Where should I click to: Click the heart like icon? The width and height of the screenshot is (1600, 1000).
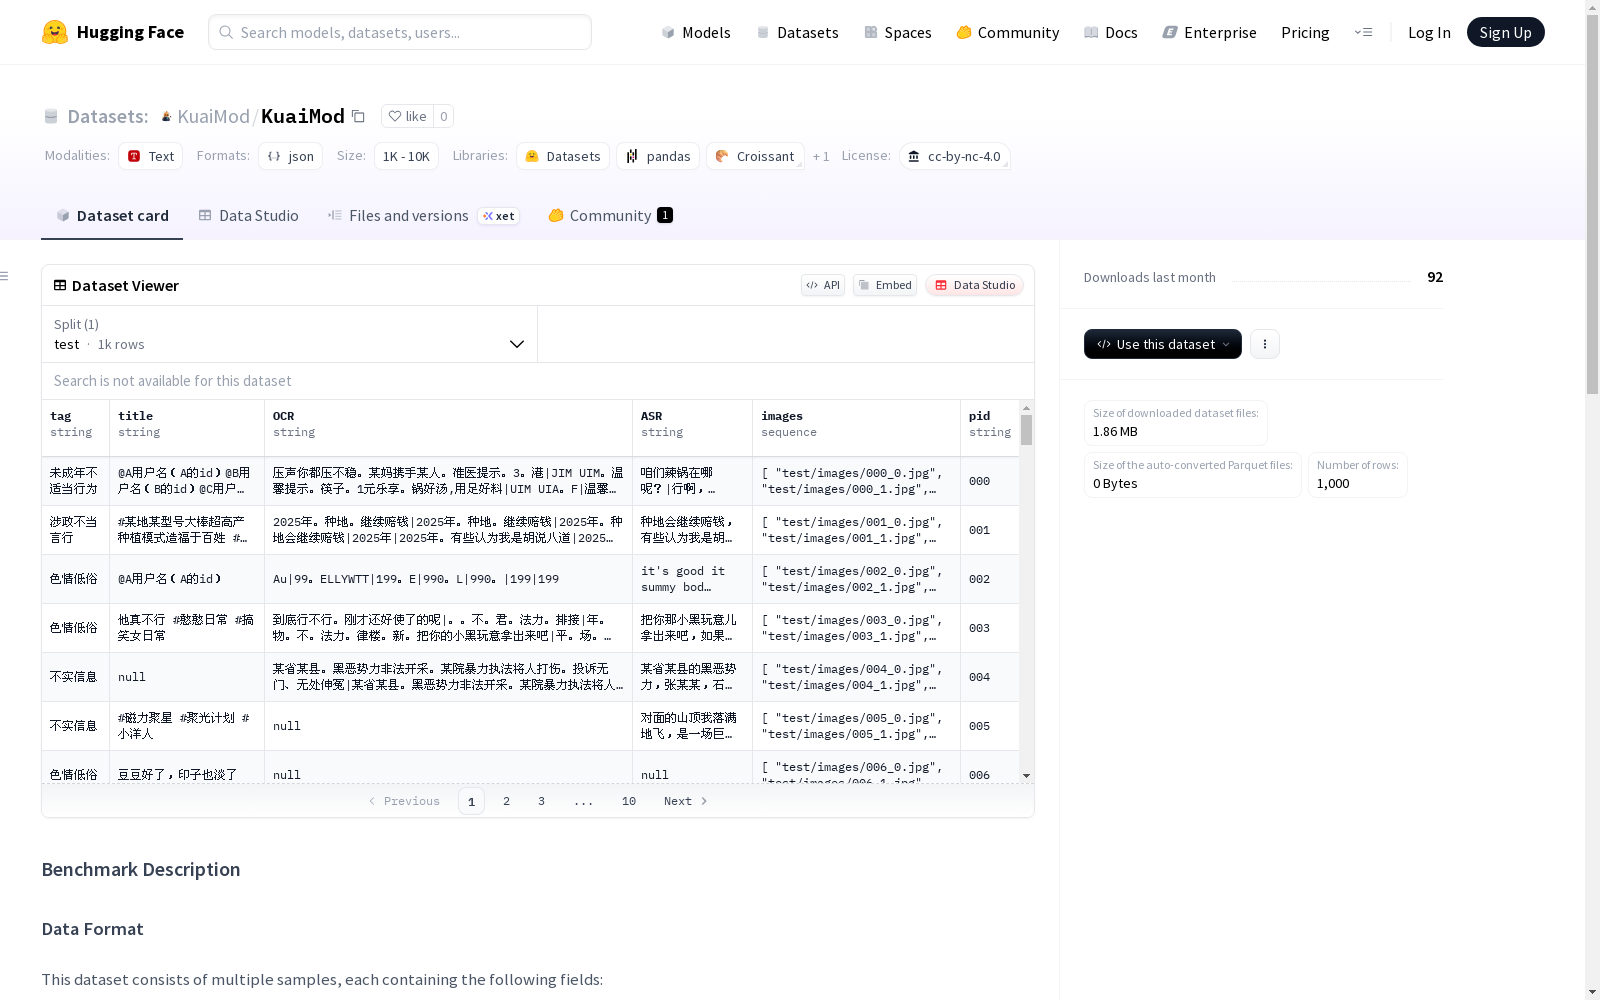[395, 116]
